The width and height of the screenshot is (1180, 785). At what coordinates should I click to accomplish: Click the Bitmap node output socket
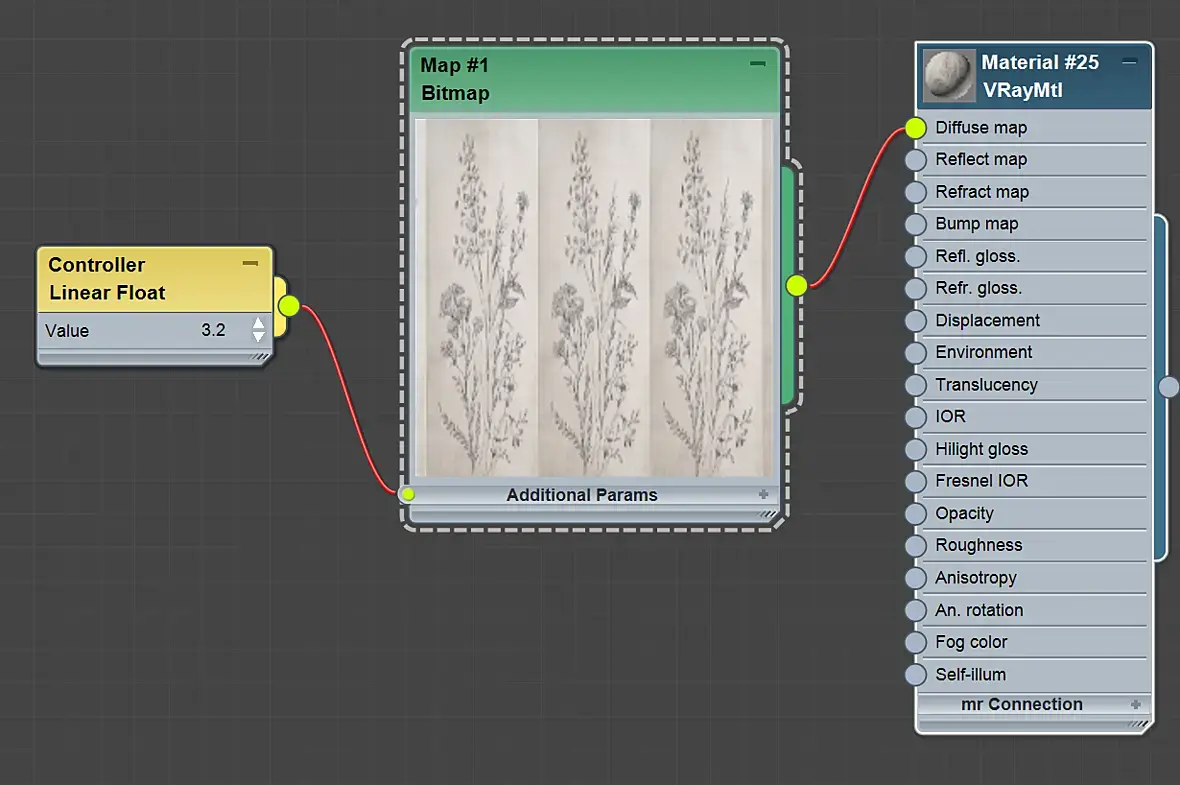(x=797, y=285)
